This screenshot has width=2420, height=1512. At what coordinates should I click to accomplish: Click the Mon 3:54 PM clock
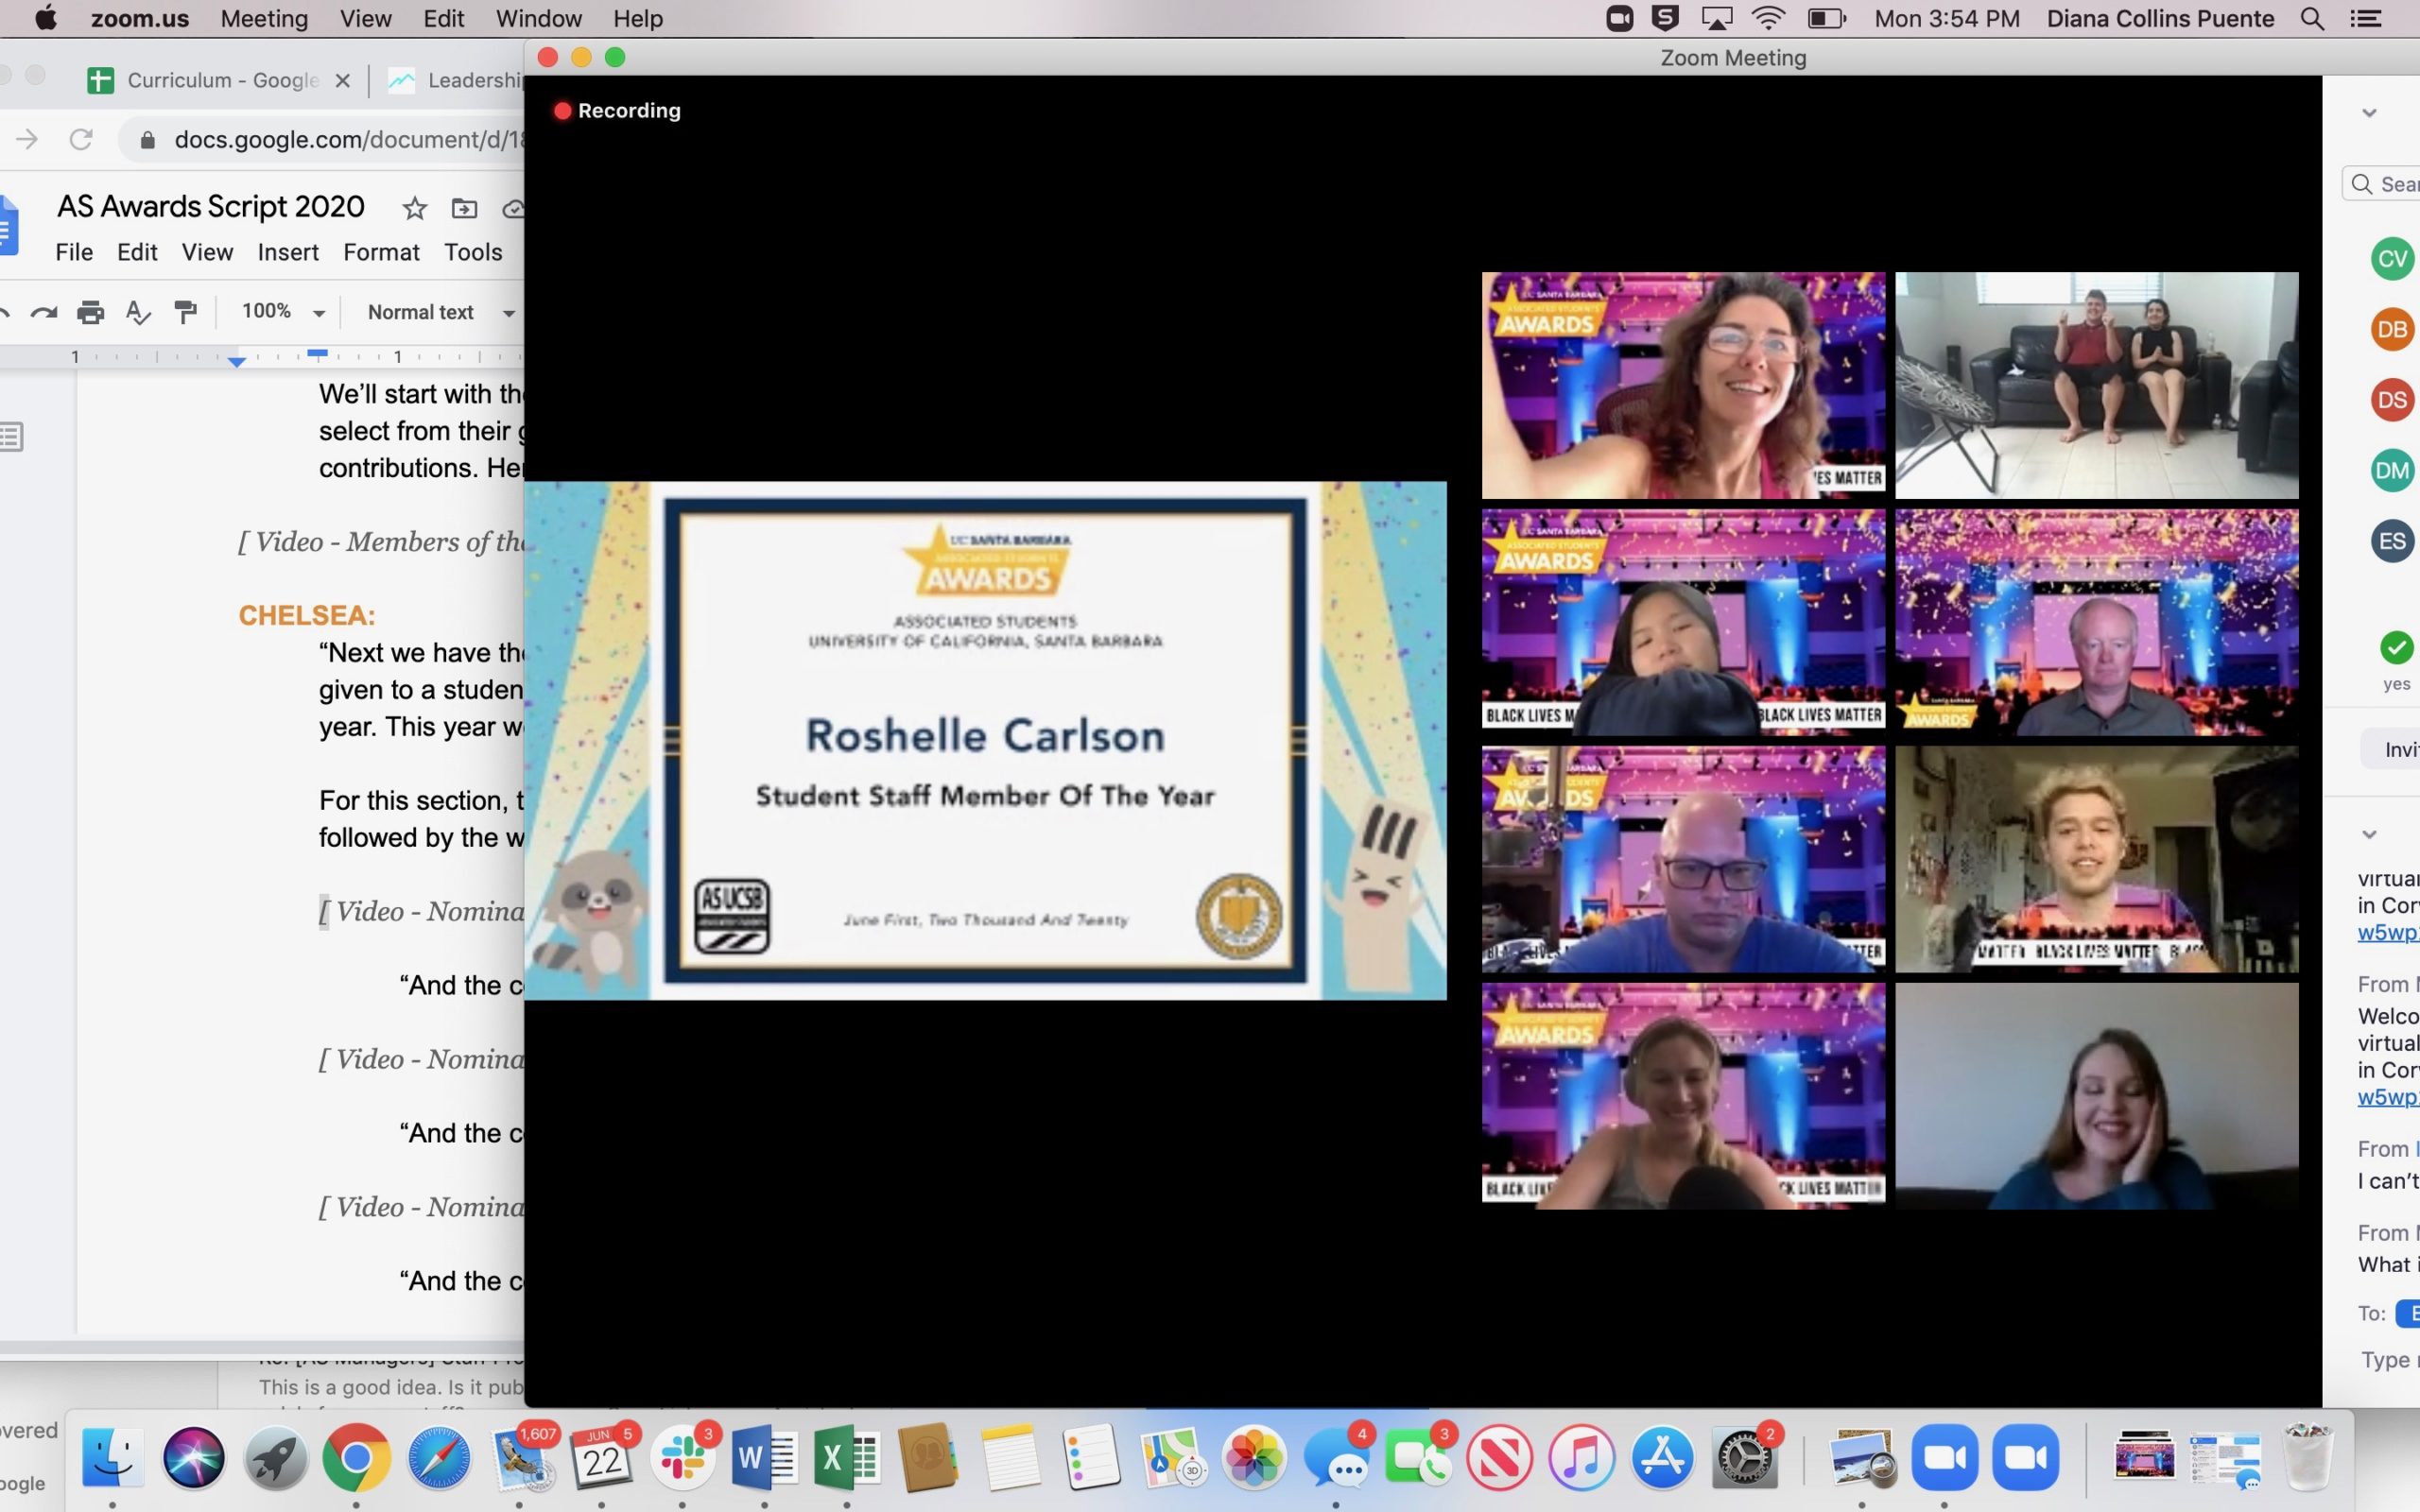(x=1947, y=19)
